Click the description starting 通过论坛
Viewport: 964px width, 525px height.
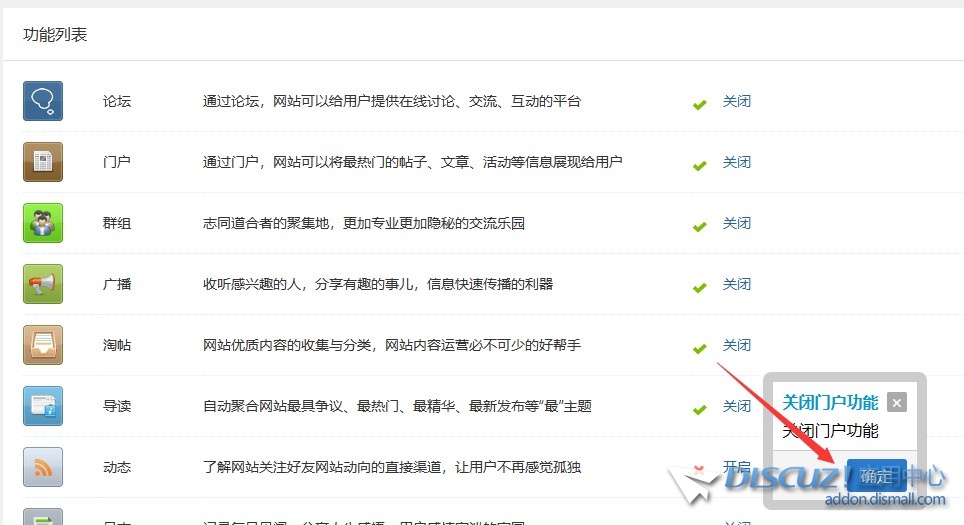click(392, 101)
